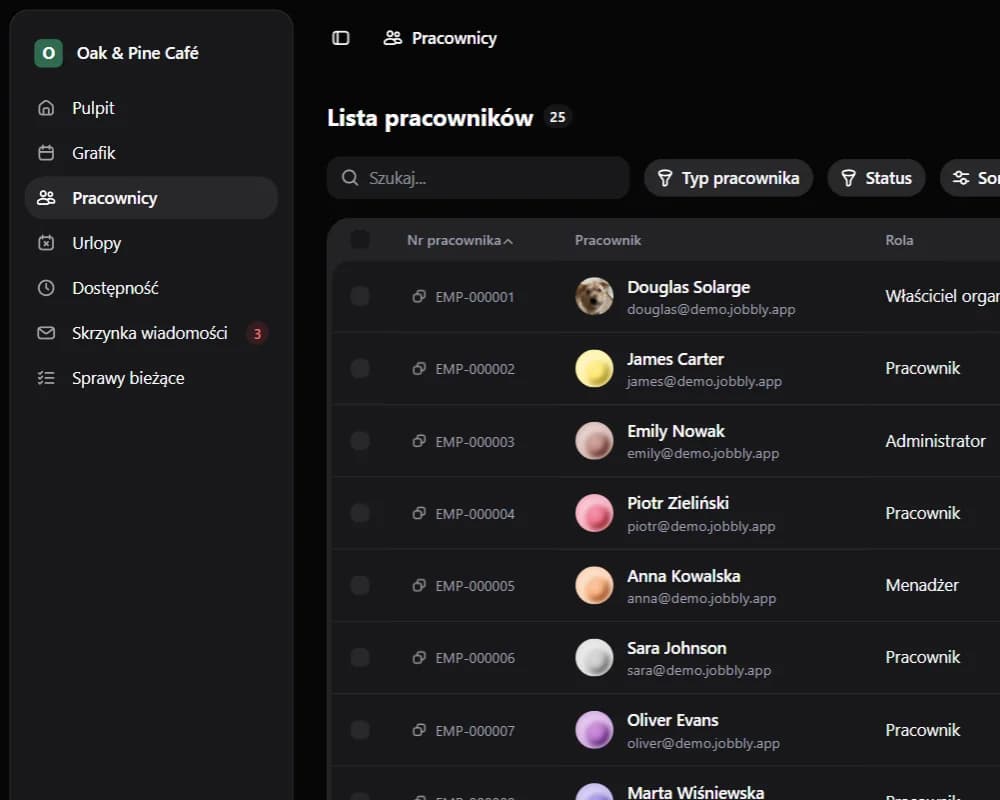The width and height of the screenshot is (1000, 800).
Task: Click the Menadżer role cell
Action: (x=922, y=585)
